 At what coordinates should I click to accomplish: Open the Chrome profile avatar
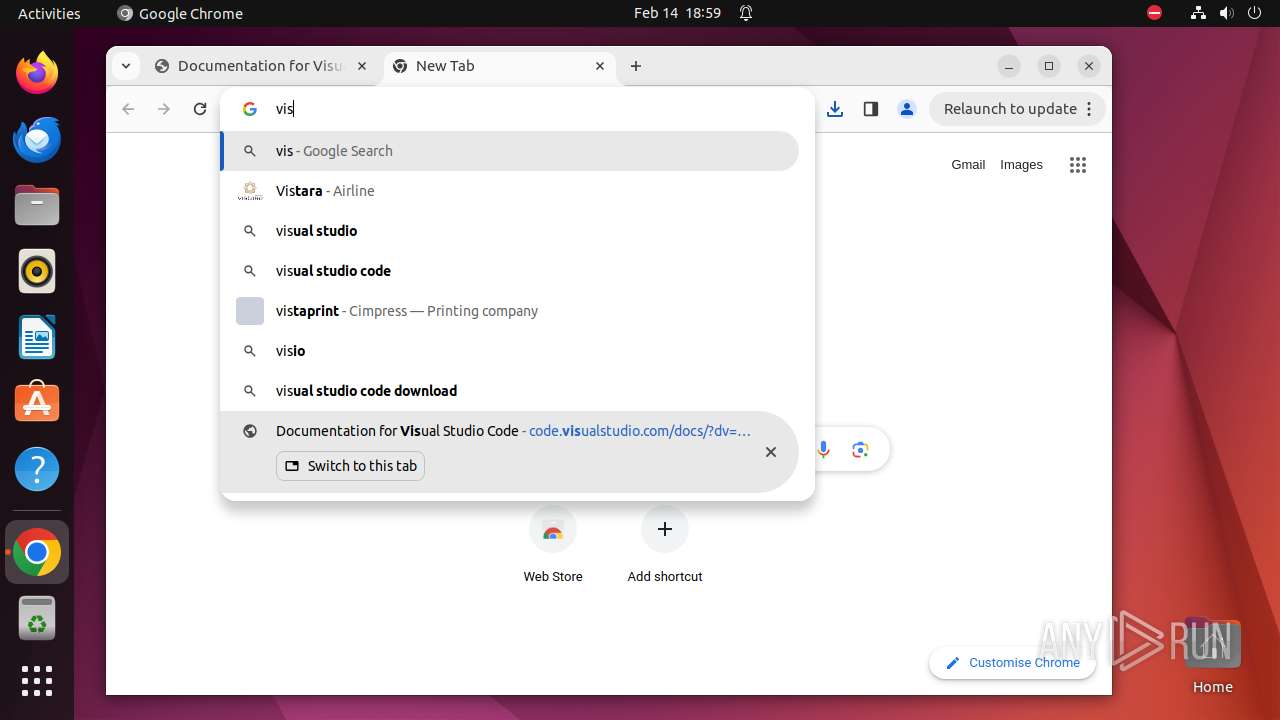[x=907, y=109]
